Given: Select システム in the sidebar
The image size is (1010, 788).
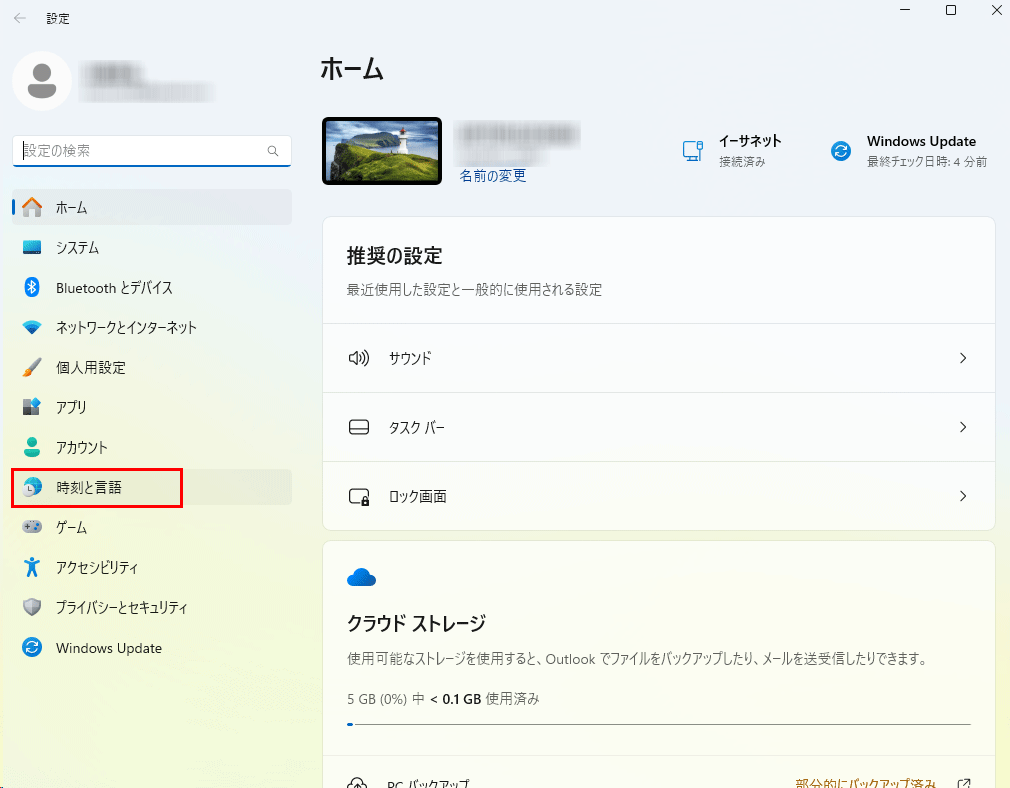Looking at the screenshot, I should [77, 248].
